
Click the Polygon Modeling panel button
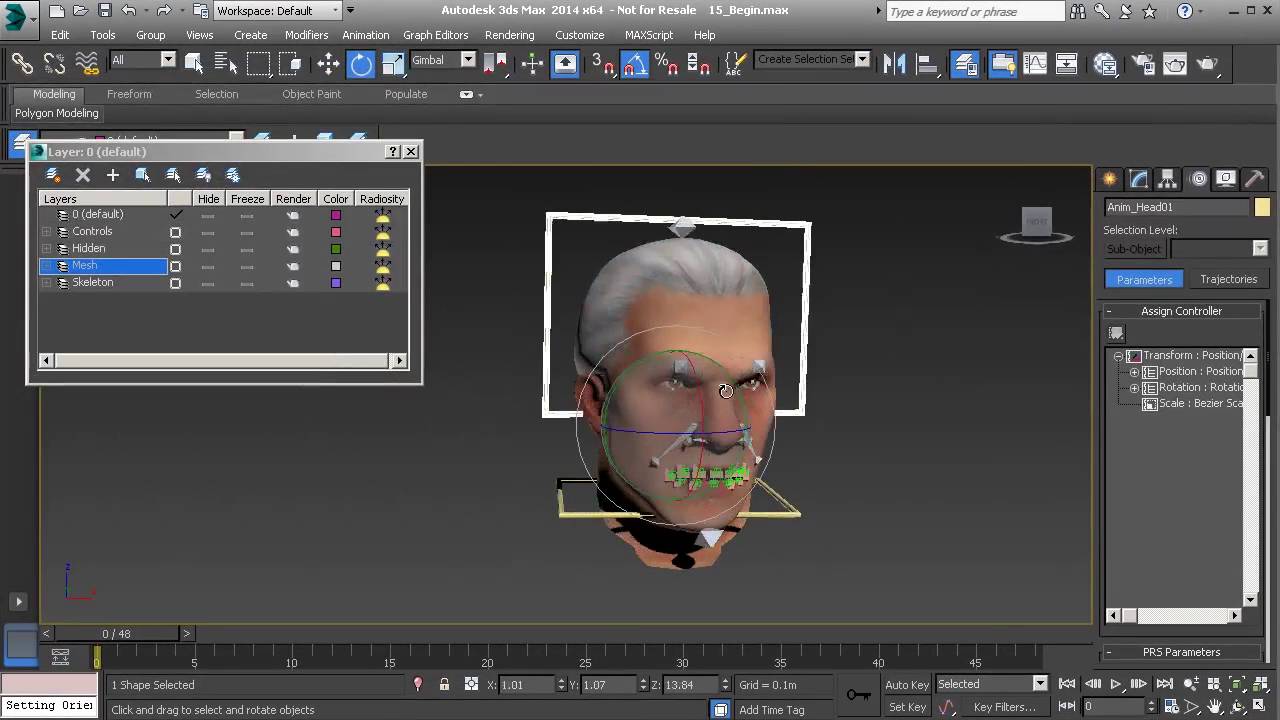(x=57, y=113)
